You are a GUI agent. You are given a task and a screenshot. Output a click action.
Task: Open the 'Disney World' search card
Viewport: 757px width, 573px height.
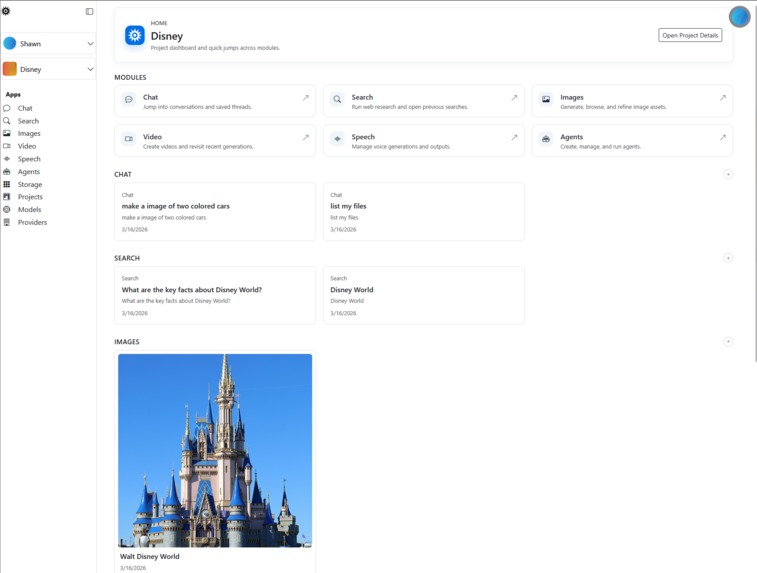pyautogui.click(x=423, y=295)
